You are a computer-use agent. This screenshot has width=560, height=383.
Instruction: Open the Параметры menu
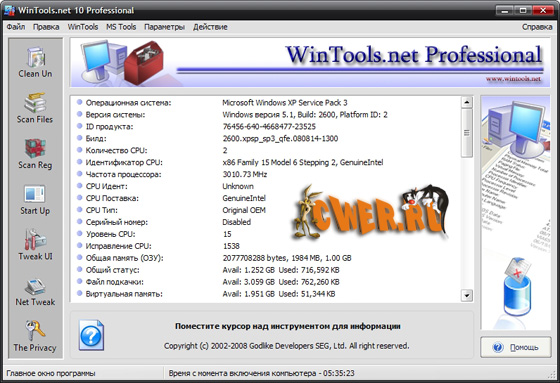point(164,27)
